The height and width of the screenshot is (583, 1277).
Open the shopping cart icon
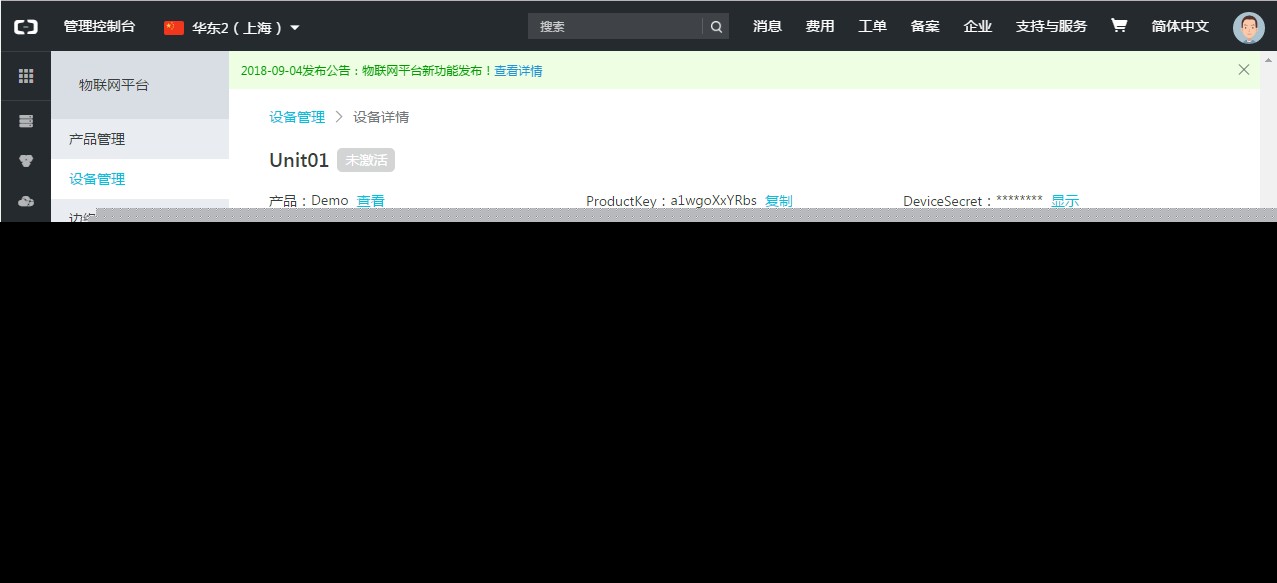1119,26
